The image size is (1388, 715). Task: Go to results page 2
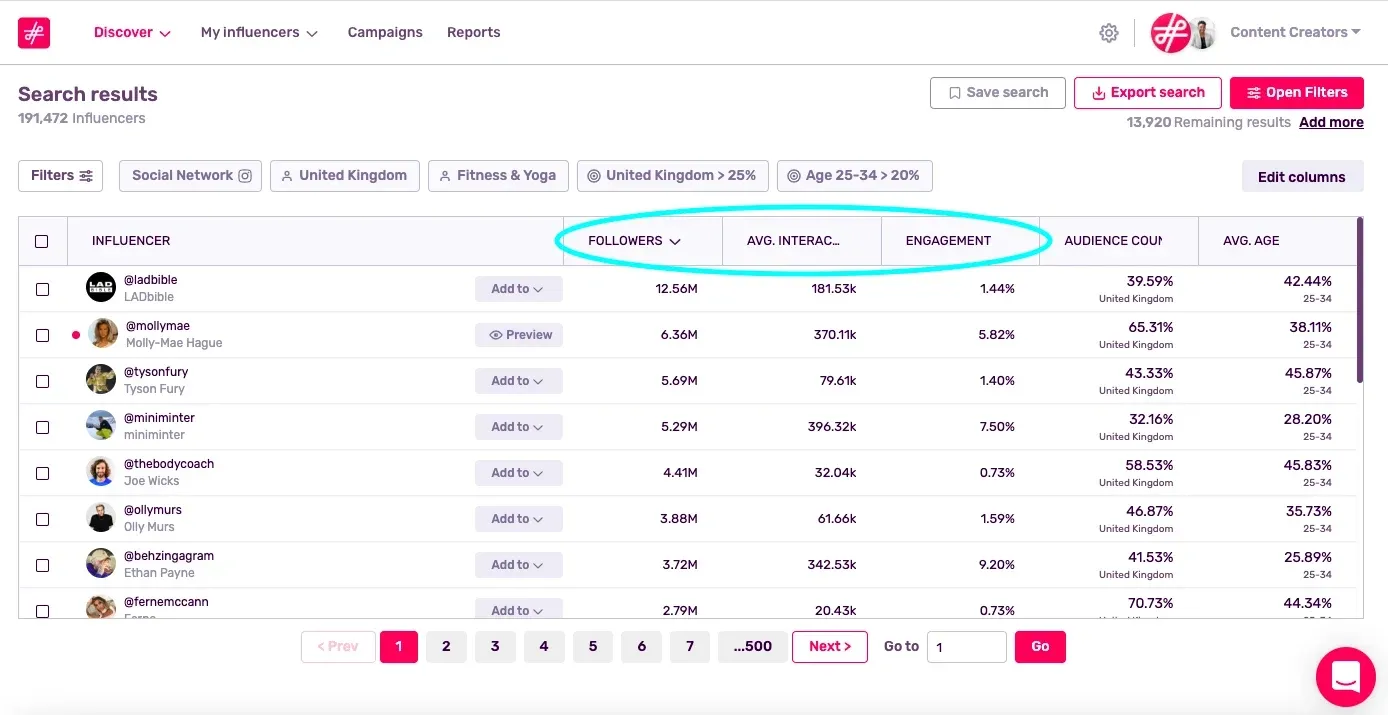click(x=446, y=647)
